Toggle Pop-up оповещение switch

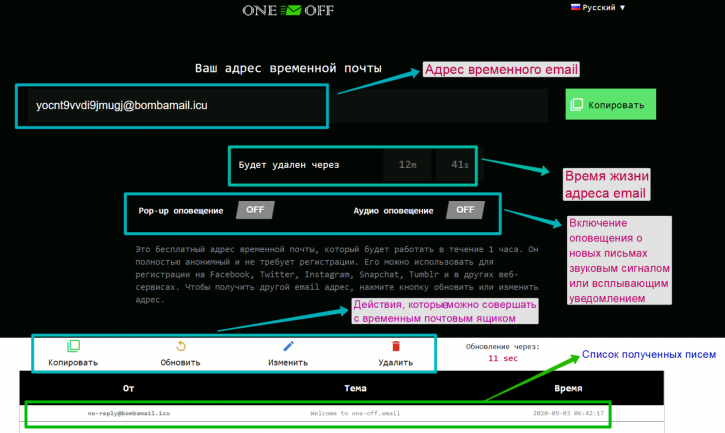(x=255, y=210)
